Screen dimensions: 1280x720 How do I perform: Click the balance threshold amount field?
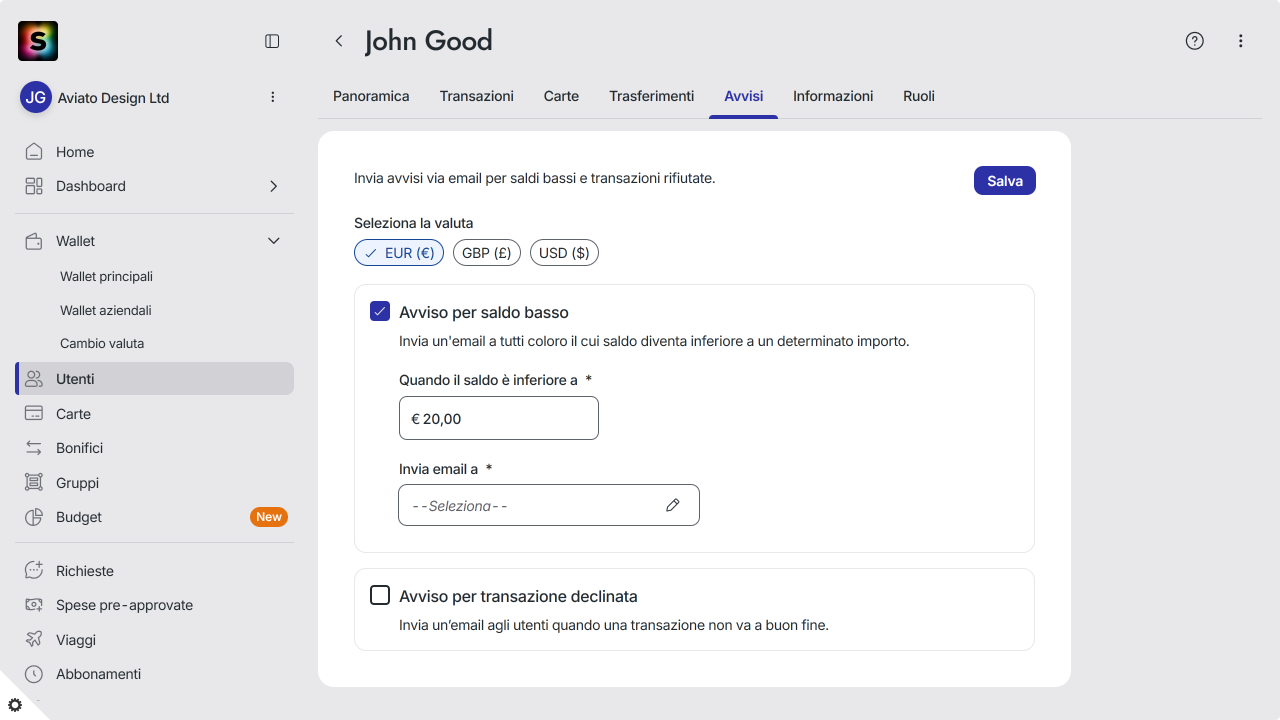499,418
